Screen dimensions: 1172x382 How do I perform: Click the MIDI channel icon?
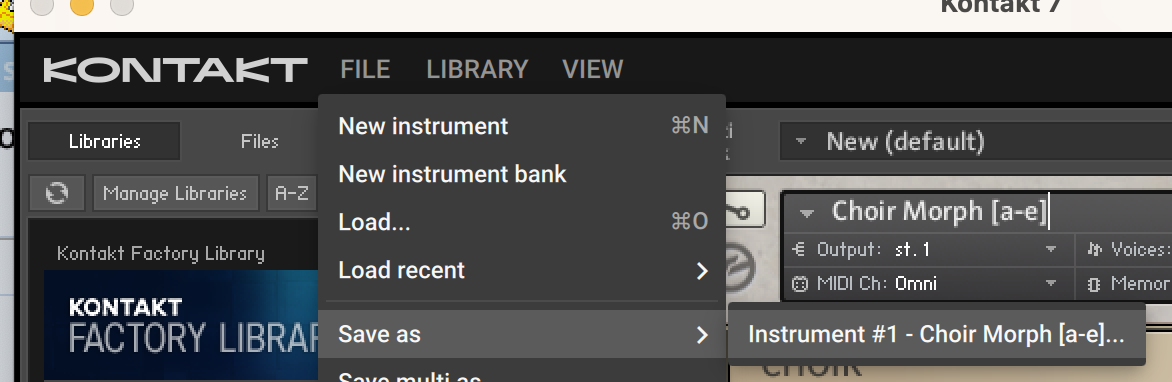(800, 284)
